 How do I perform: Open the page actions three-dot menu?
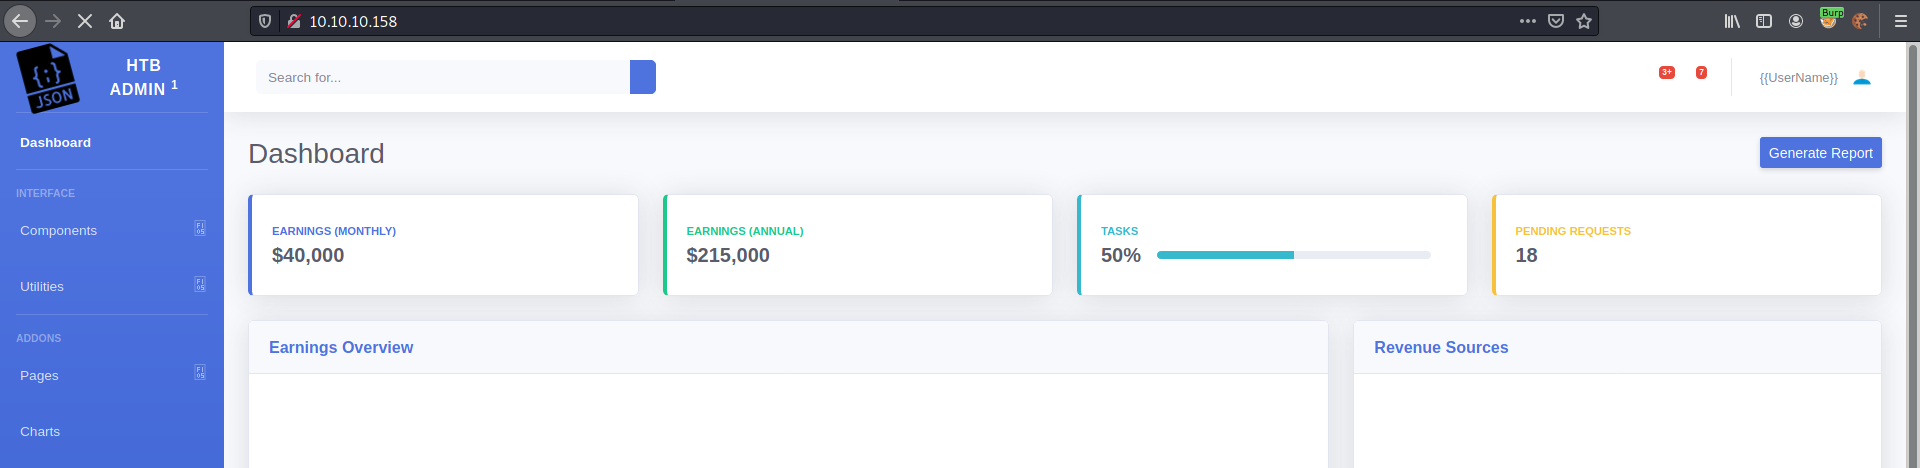click(1528, 21)
